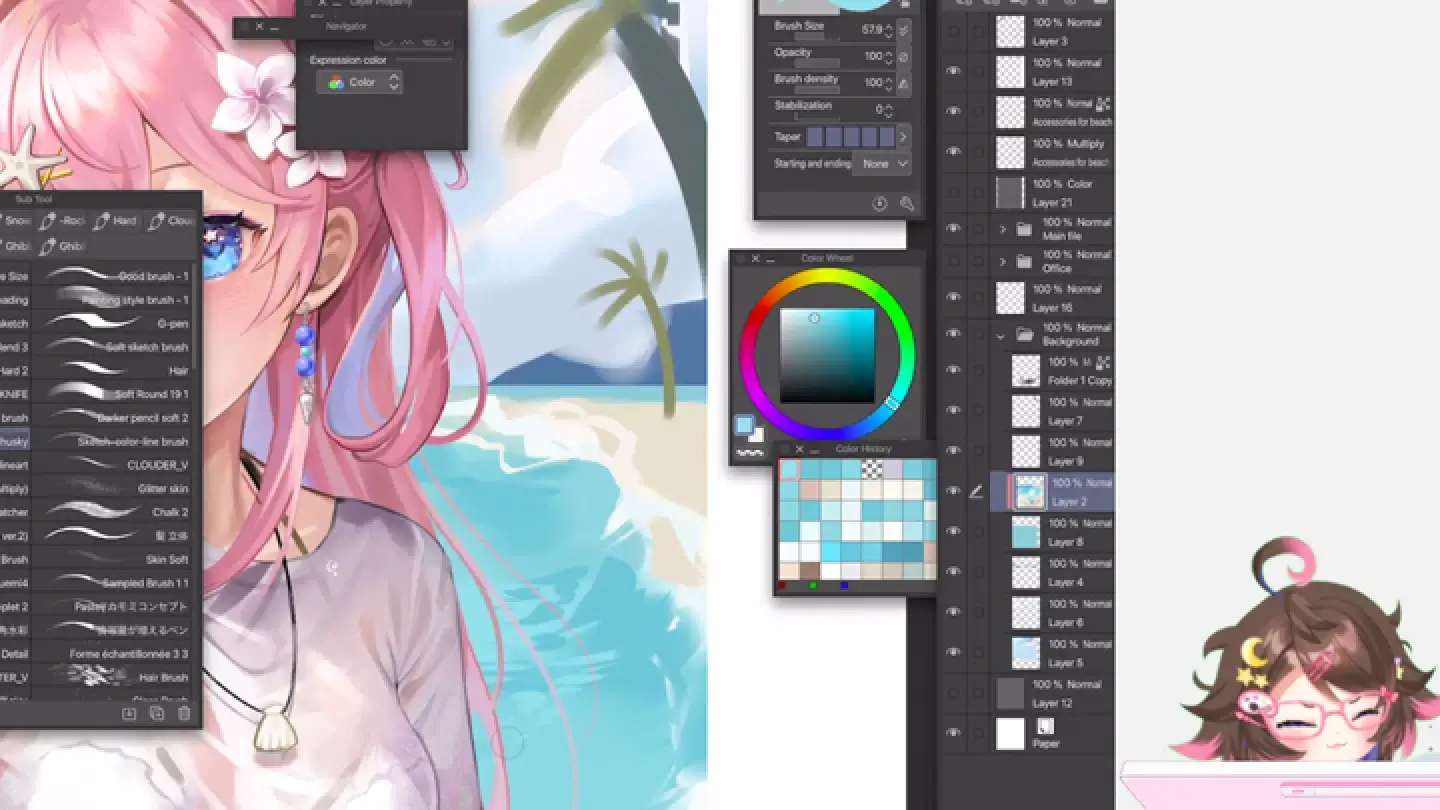Image resolution: width=1440 pixels, height=810 pixels.
Task: Select Layer 4 in layer list
Action: [x=1051, y=572]
